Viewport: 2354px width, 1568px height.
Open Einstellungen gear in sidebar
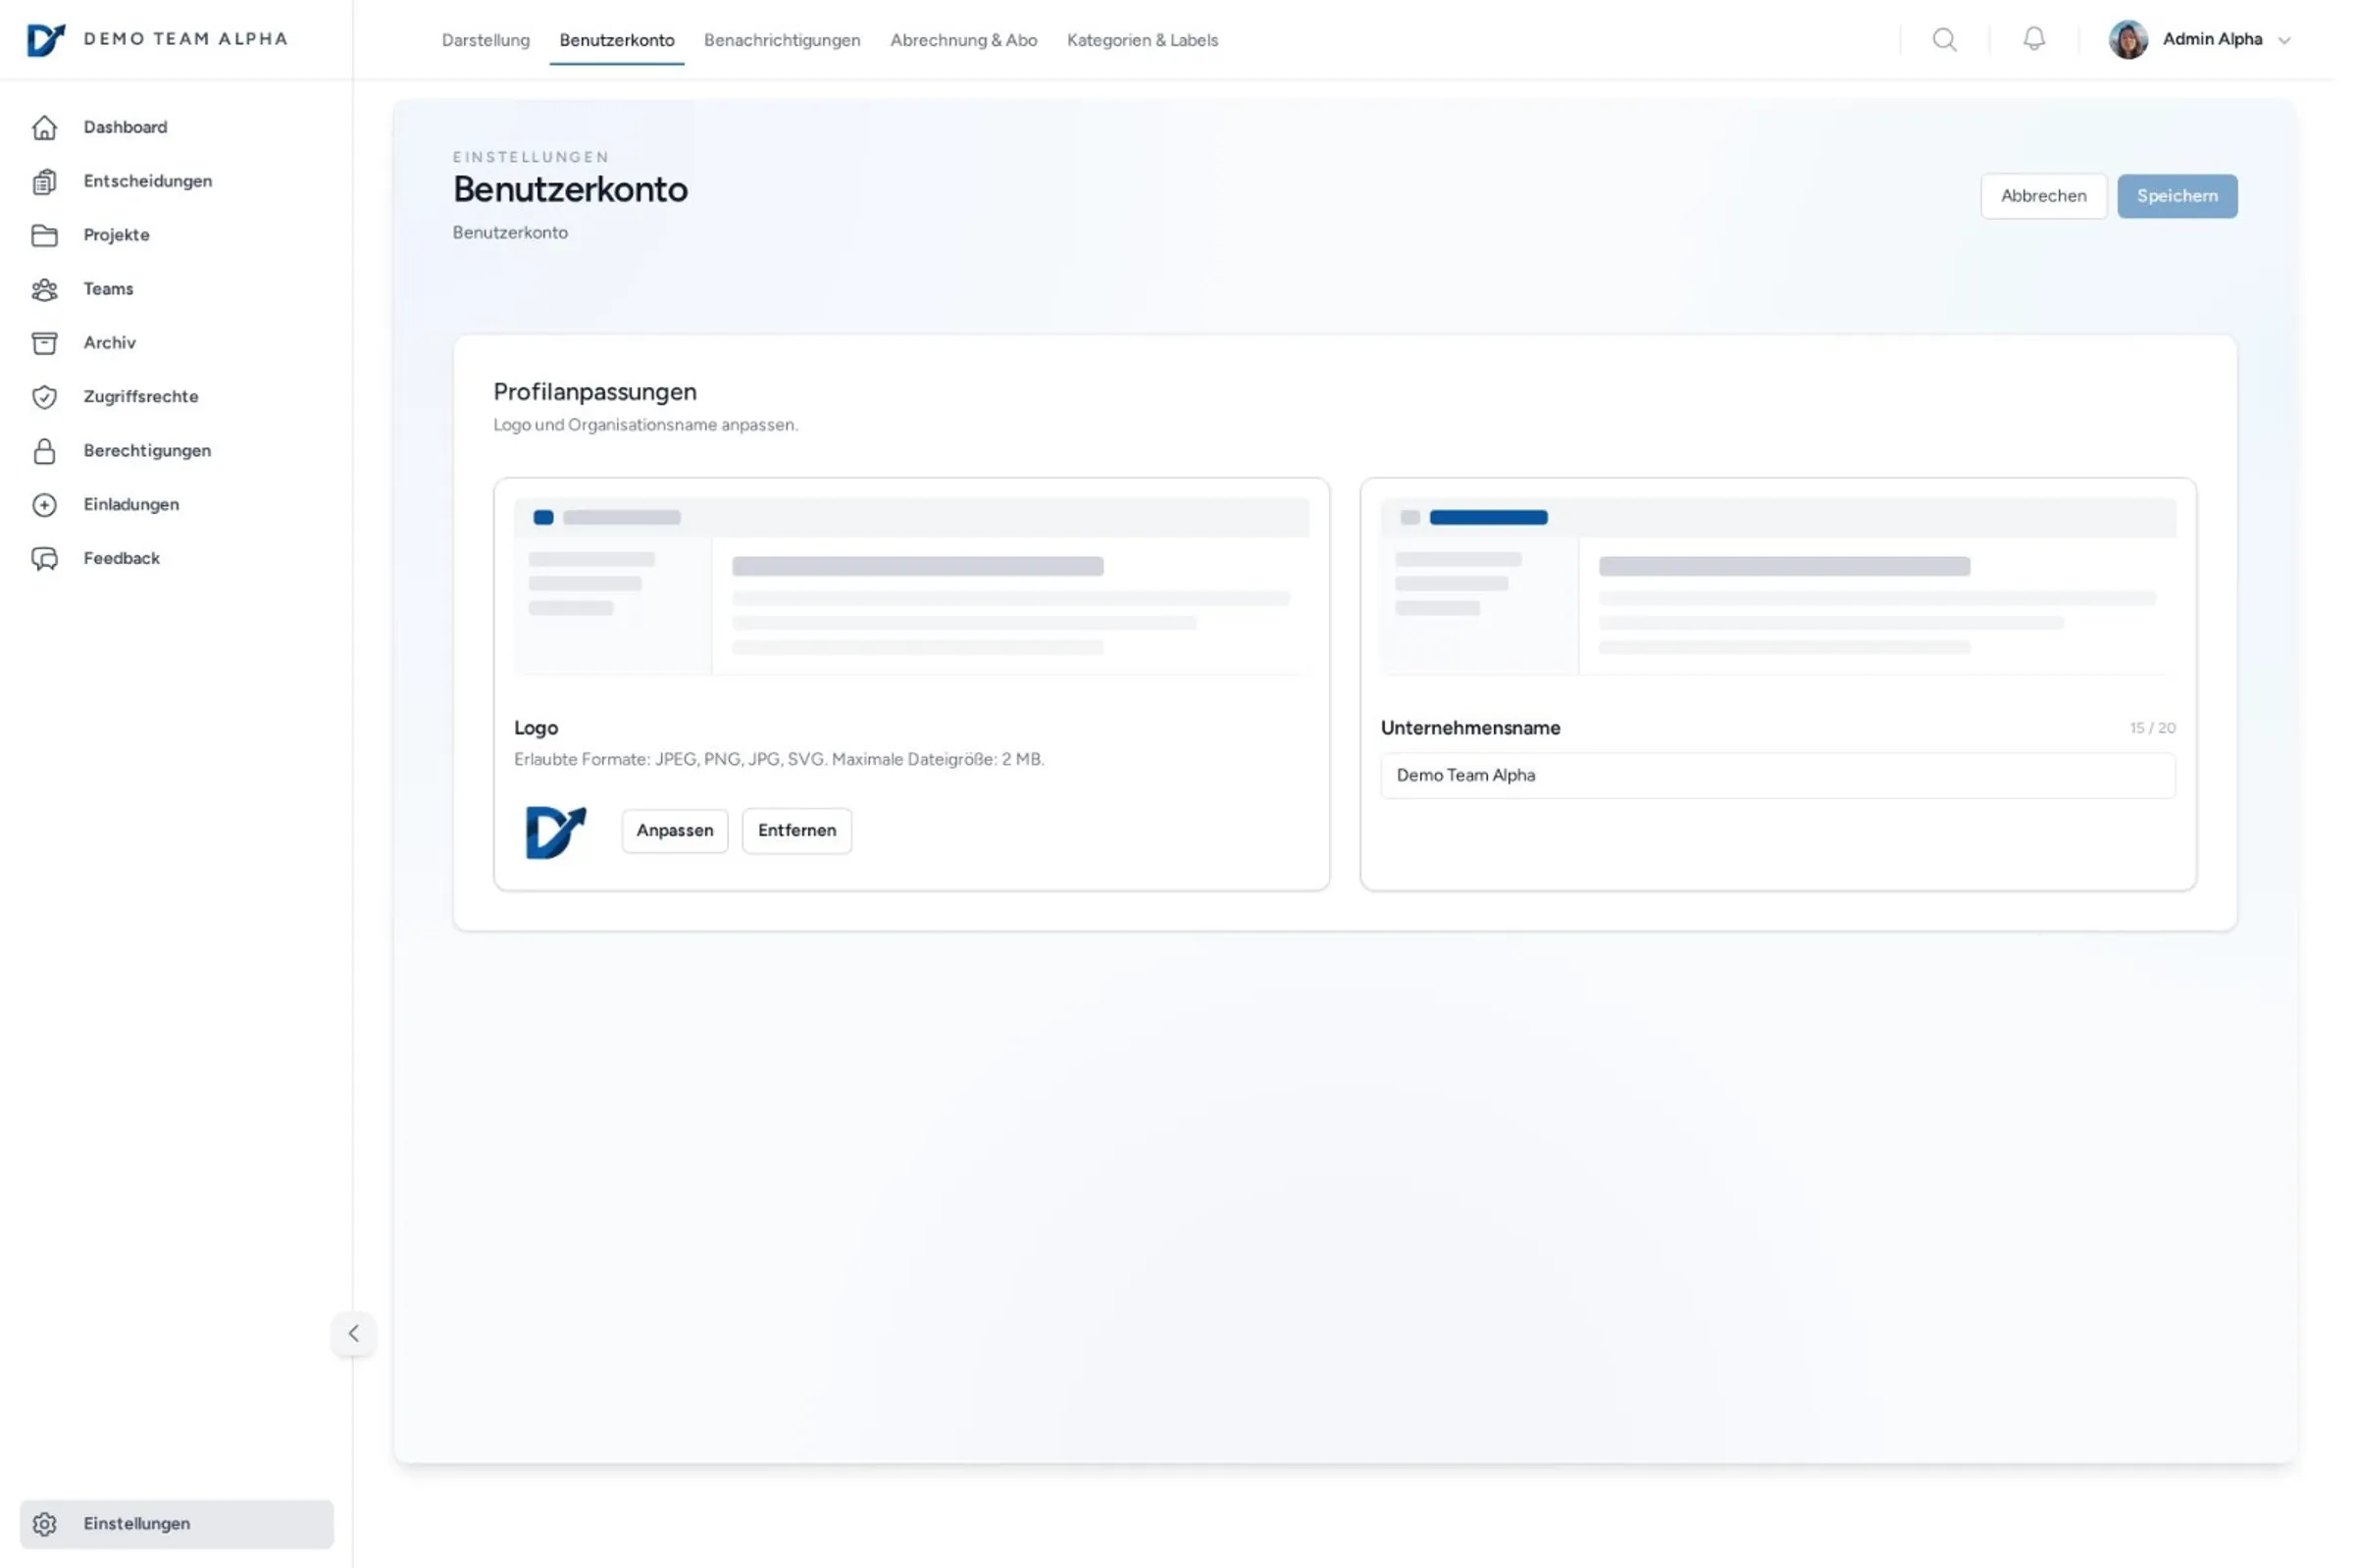coord(44,1524)
